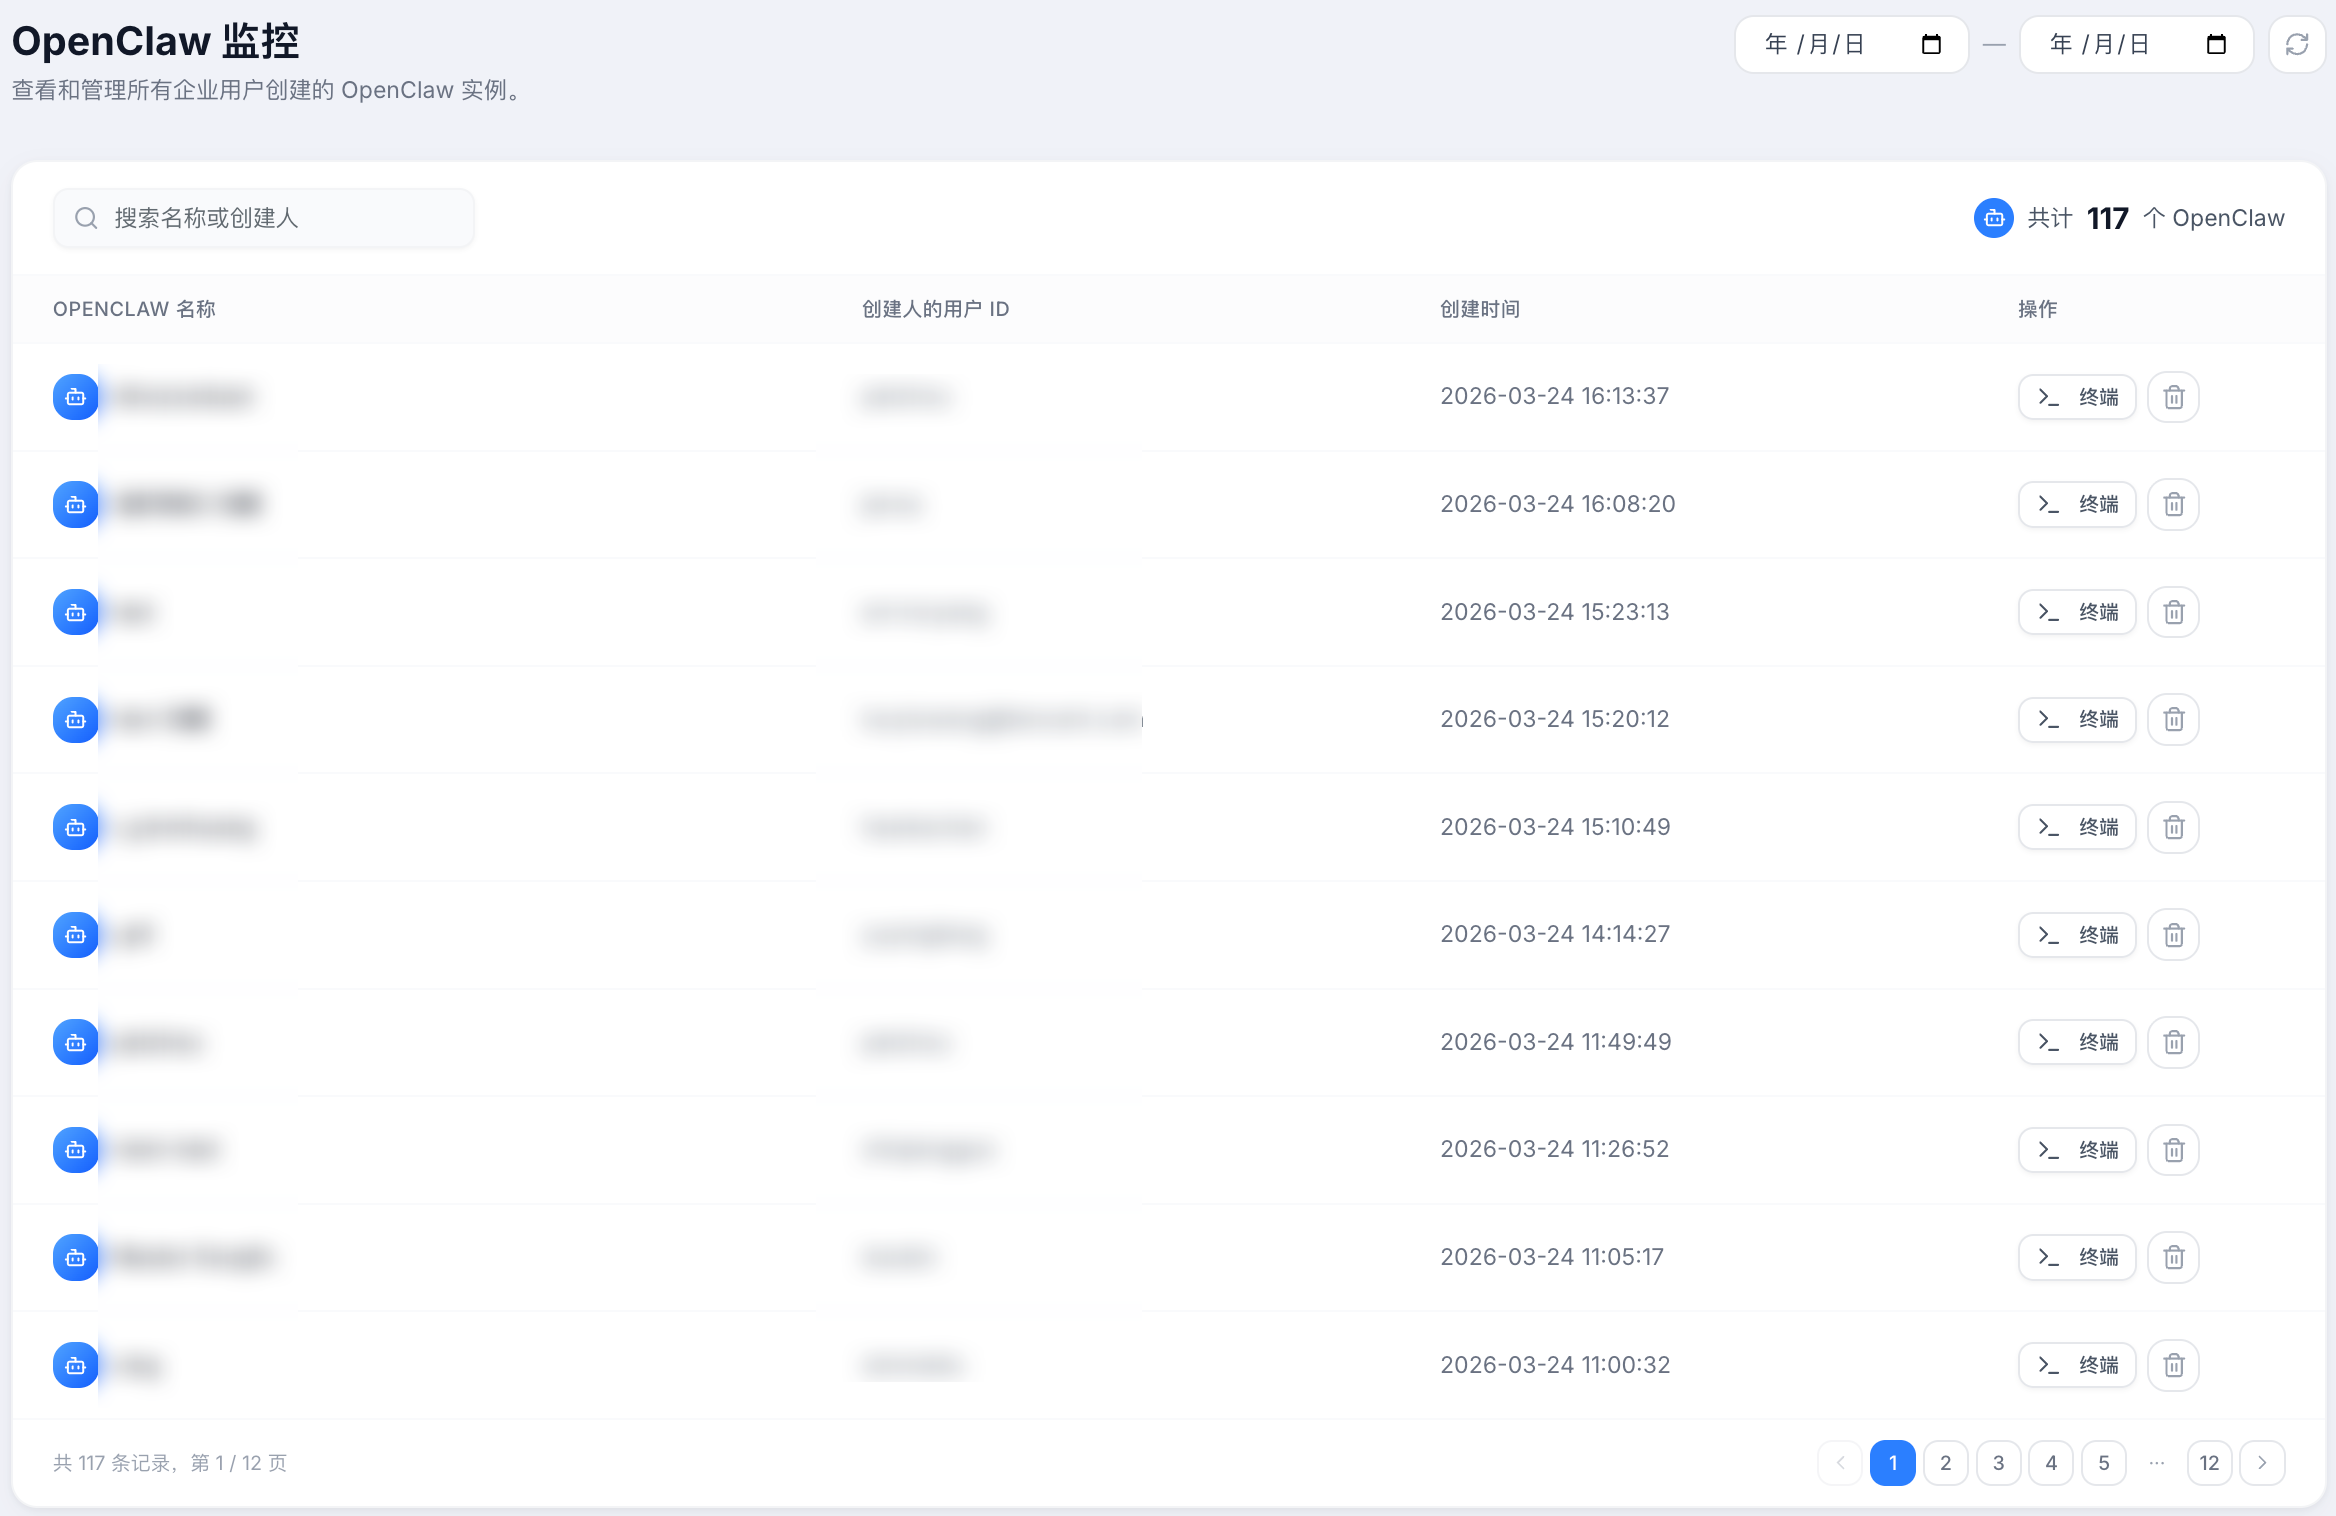Go to page 2 of records
Viewport: 2336px width, 1516px height.
pos(1945,1463)
